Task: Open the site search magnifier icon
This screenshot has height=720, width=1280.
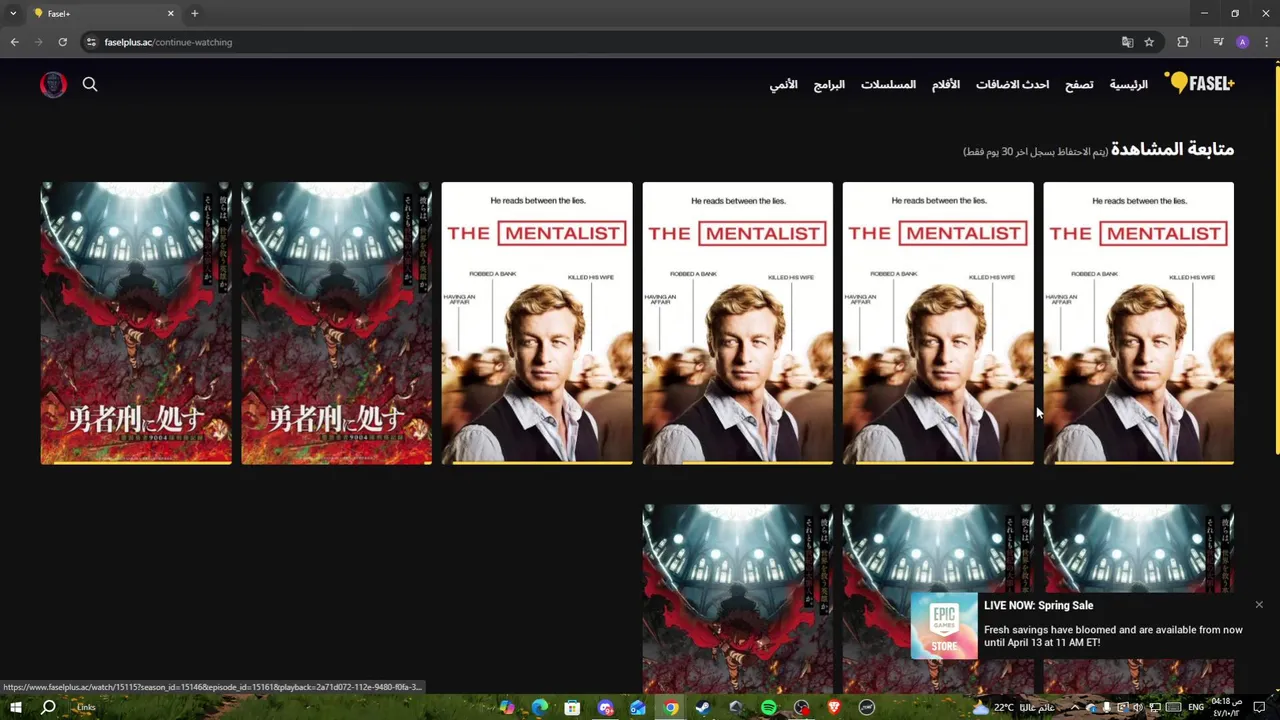Action: [90, 85]
